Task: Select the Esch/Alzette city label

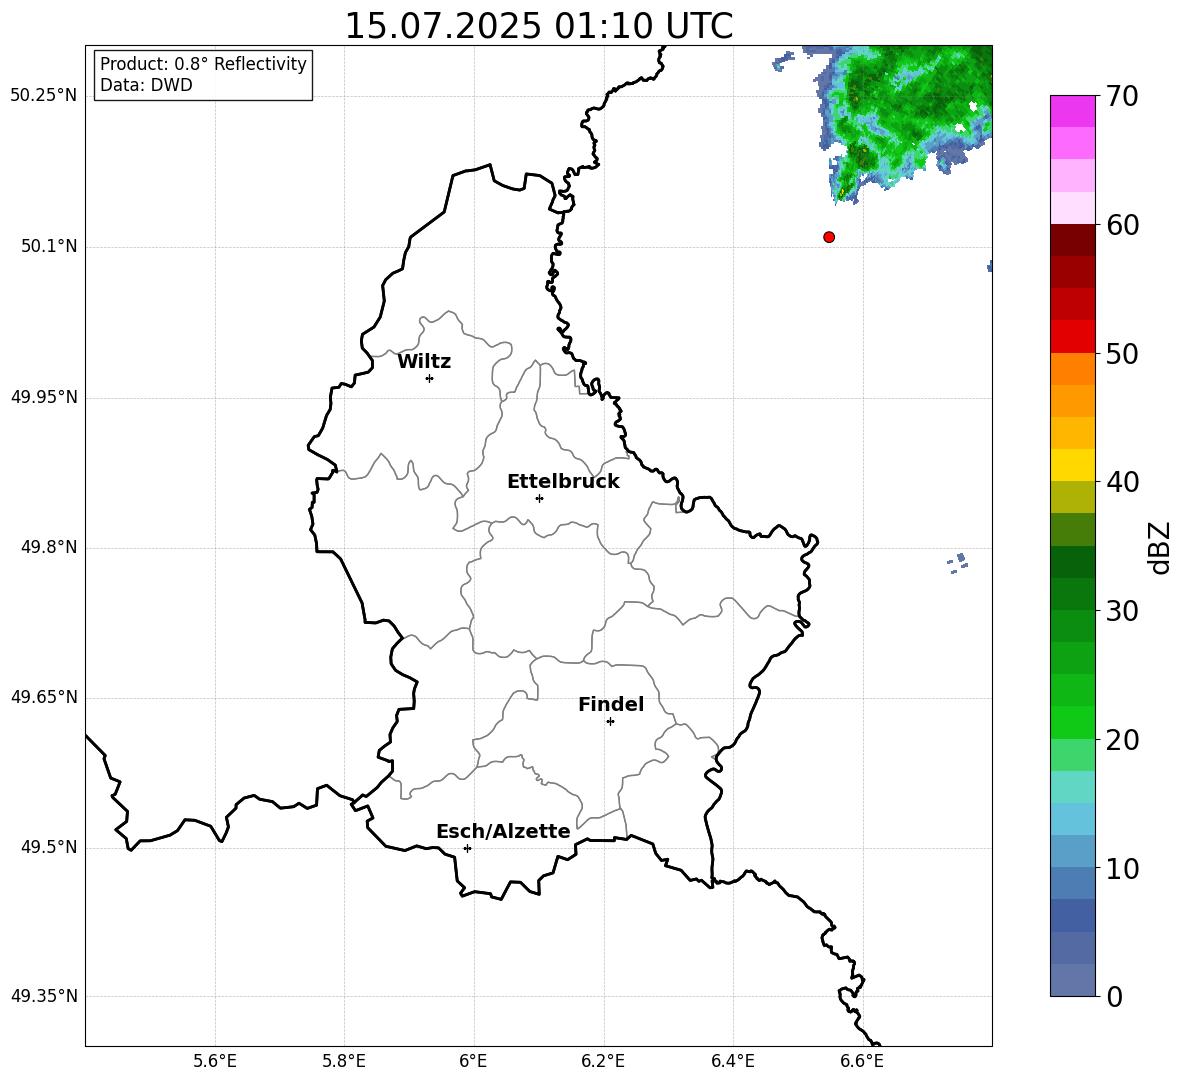Action: point(503,831)
